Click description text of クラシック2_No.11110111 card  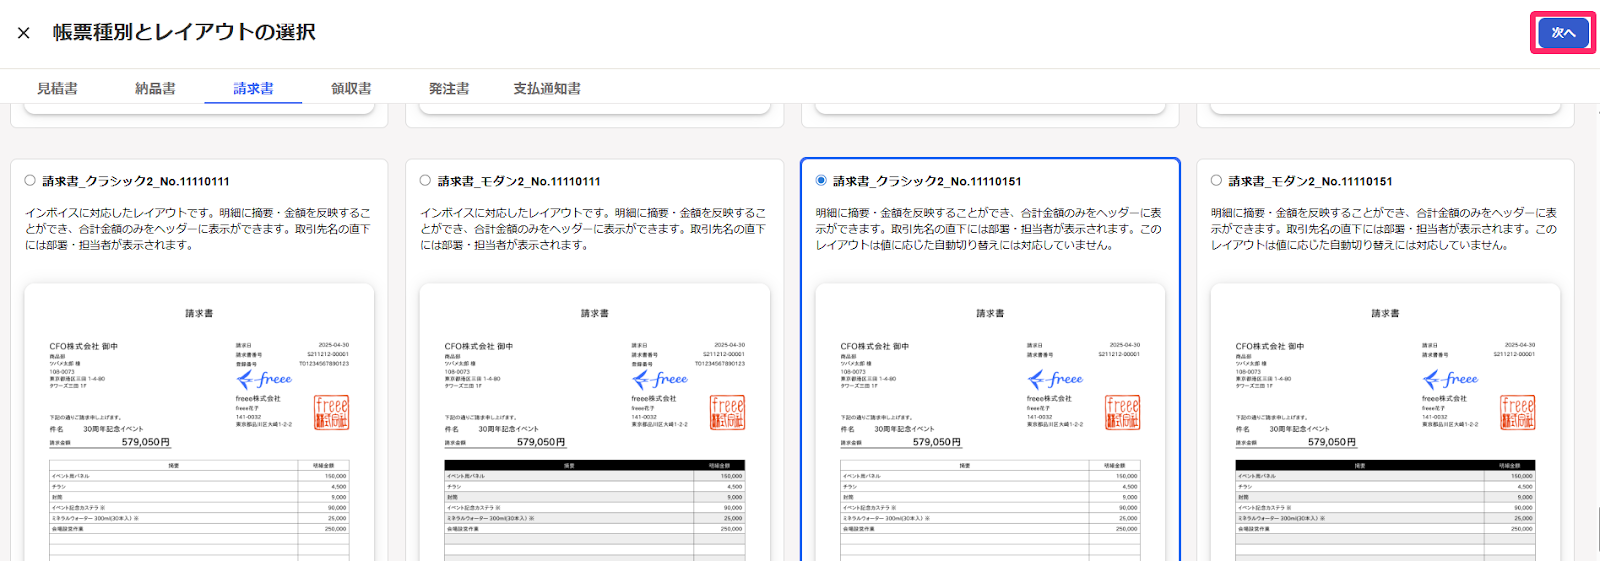coord(198,229)
